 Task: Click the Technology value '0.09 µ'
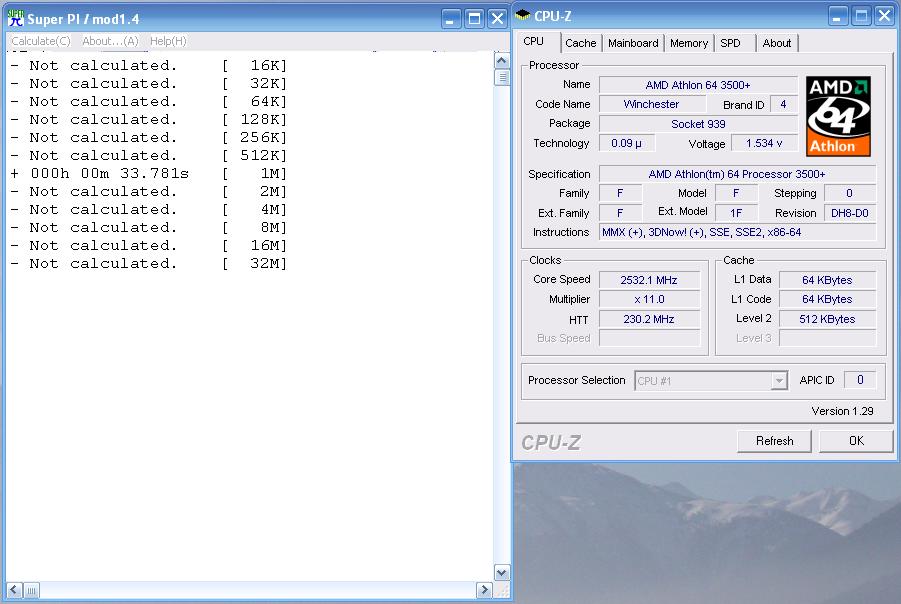point(626,143)
